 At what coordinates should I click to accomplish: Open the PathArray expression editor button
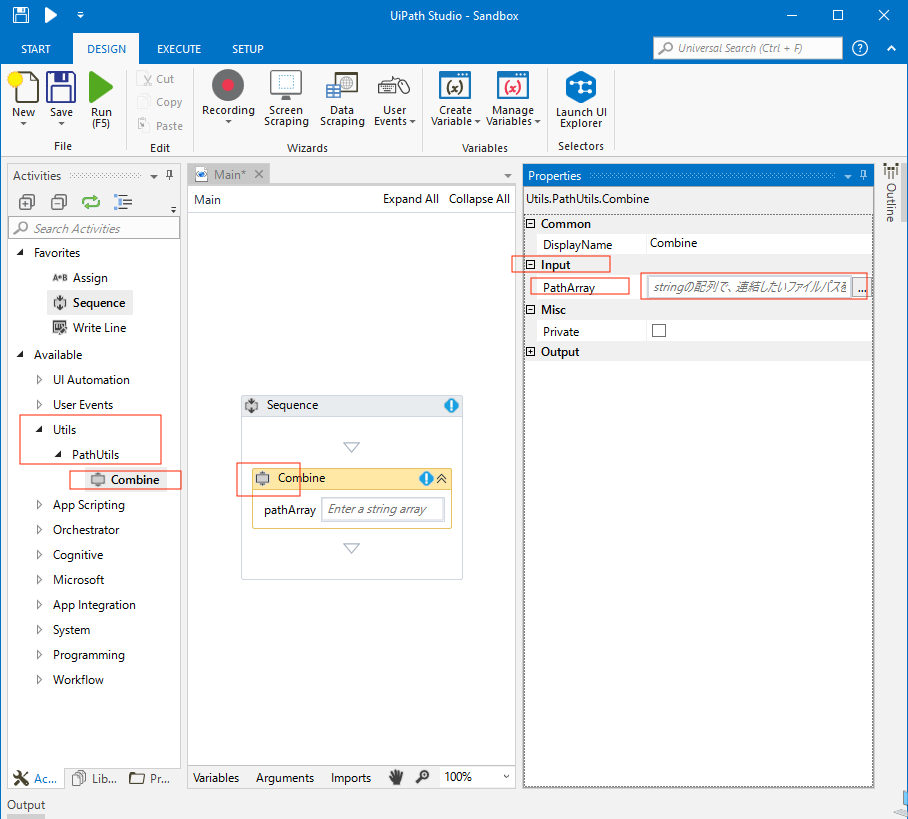click(862, 287)
